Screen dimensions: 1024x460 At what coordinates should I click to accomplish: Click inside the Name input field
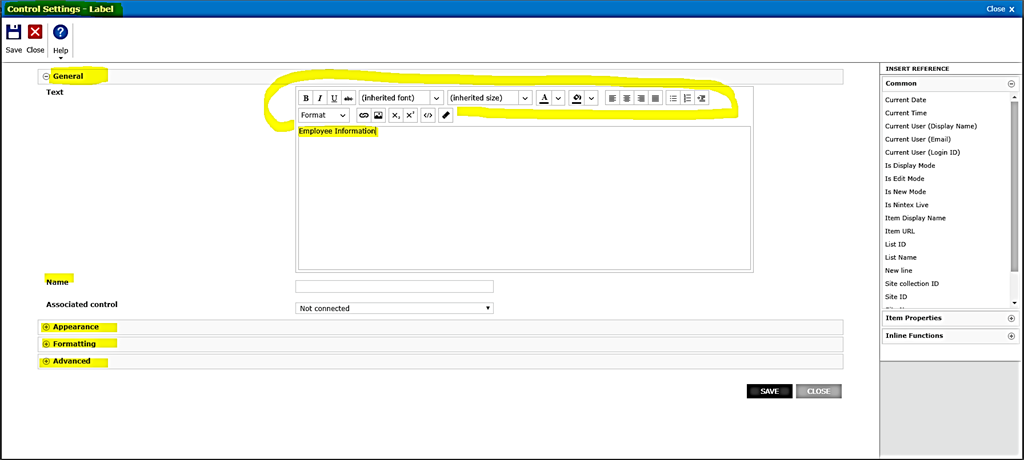point(394,286)
